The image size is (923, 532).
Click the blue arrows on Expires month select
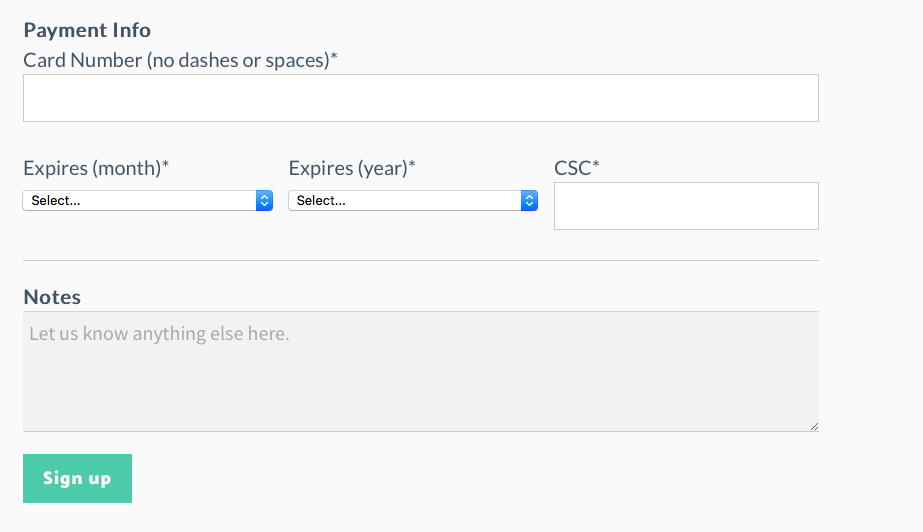pos(264,201)
